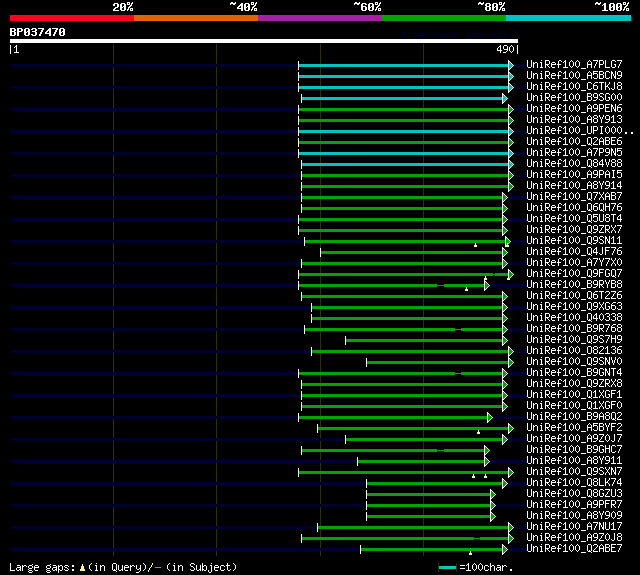Open the UniRef100_Q9SN11 entry
Viewport: 640px width, 575px height.
[574, 241]
